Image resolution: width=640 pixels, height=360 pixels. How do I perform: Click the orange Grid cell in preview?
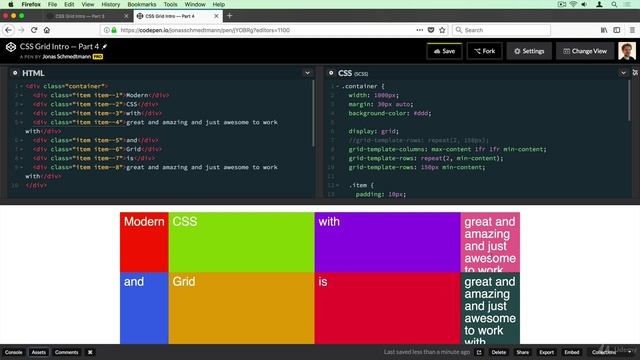[241, 308]
